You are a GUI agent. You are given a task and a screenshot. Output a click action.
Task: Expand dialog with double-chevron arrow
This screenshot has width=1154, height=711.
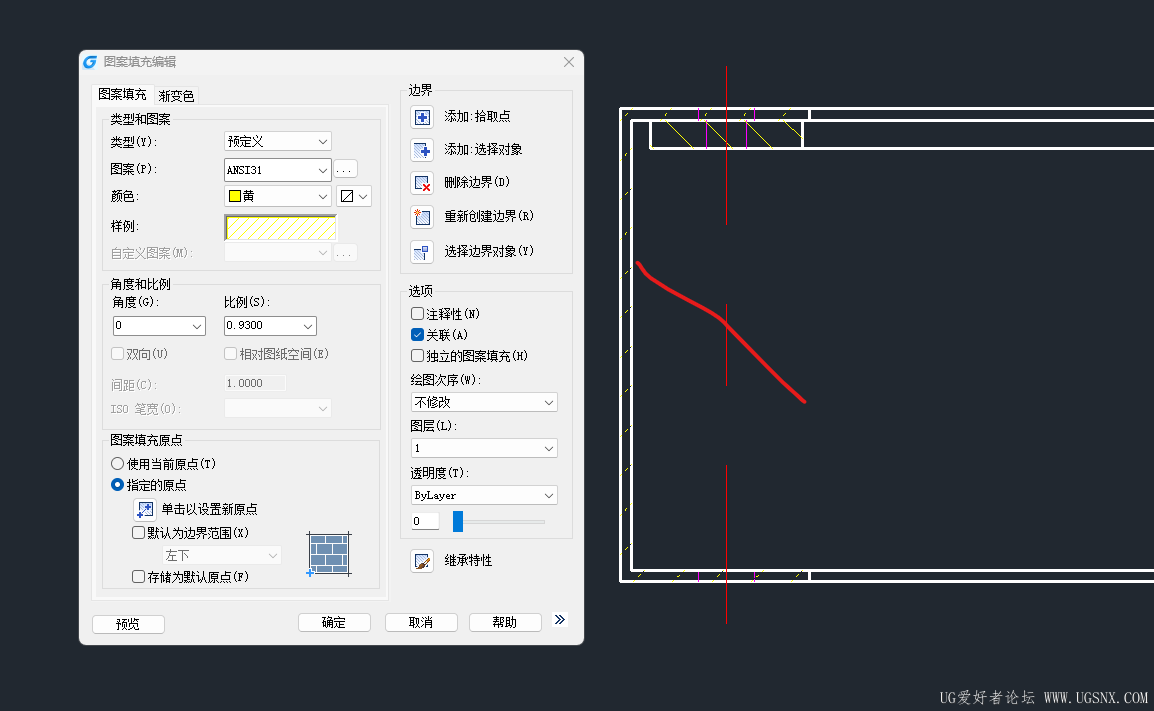560,620
